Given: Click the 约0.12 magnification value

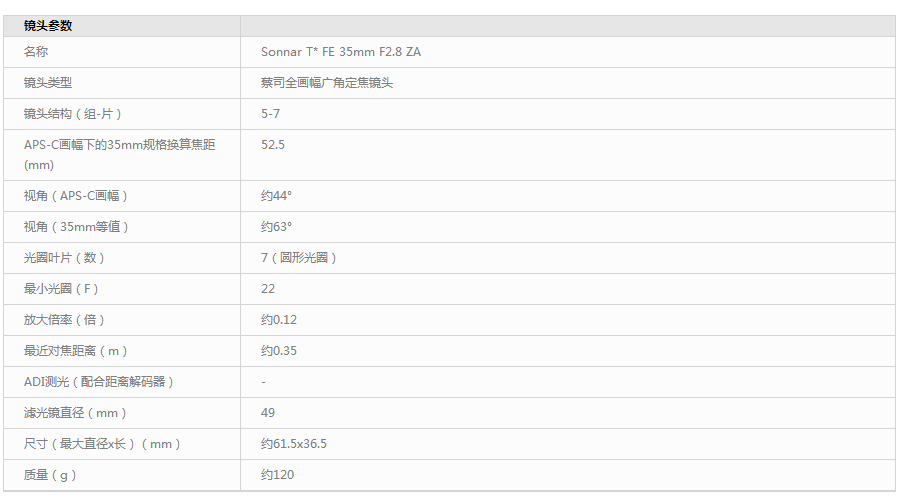Looking at the screenshot, I should point(279,320).
